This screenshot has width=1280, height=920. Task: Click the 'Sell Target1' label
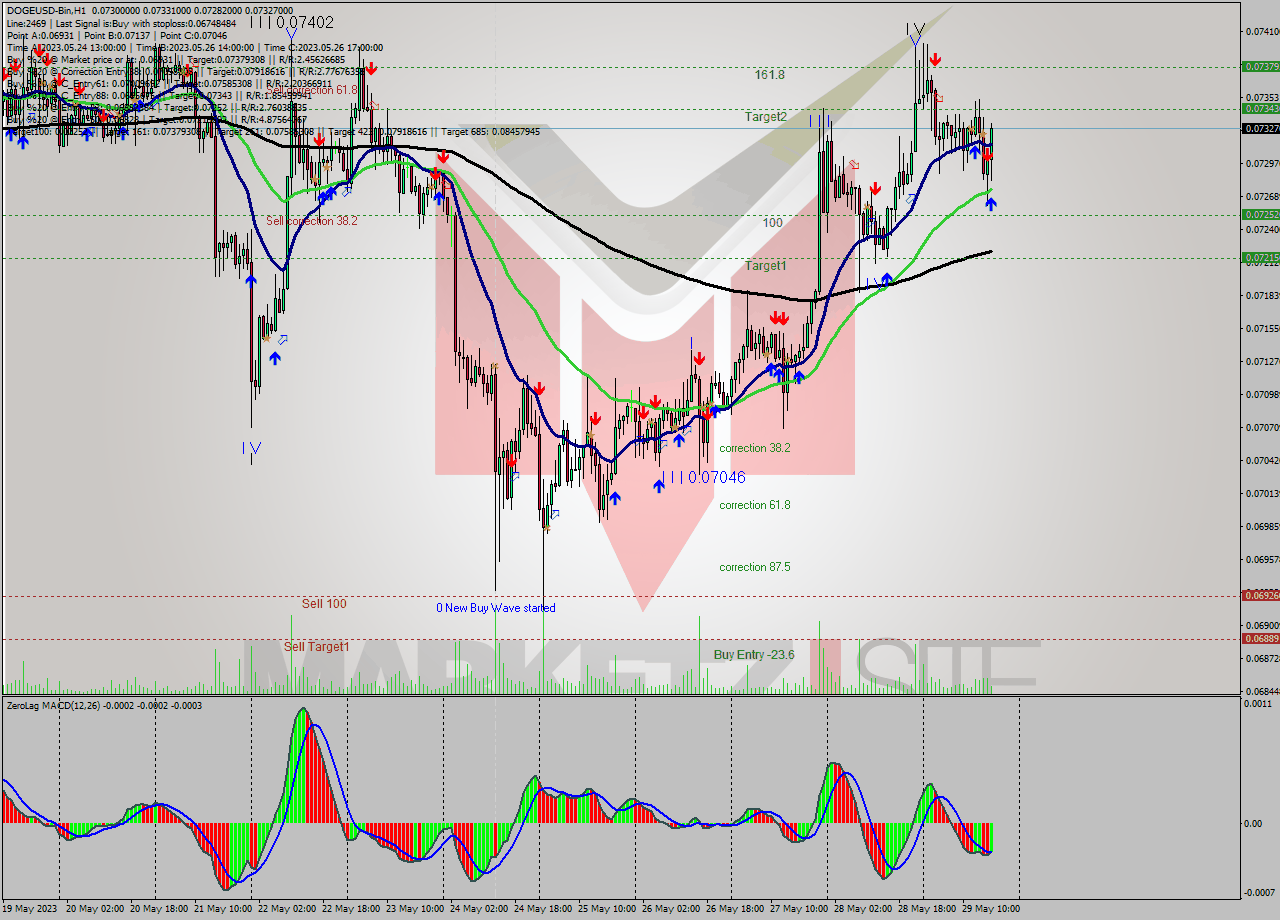coord(317,646)
